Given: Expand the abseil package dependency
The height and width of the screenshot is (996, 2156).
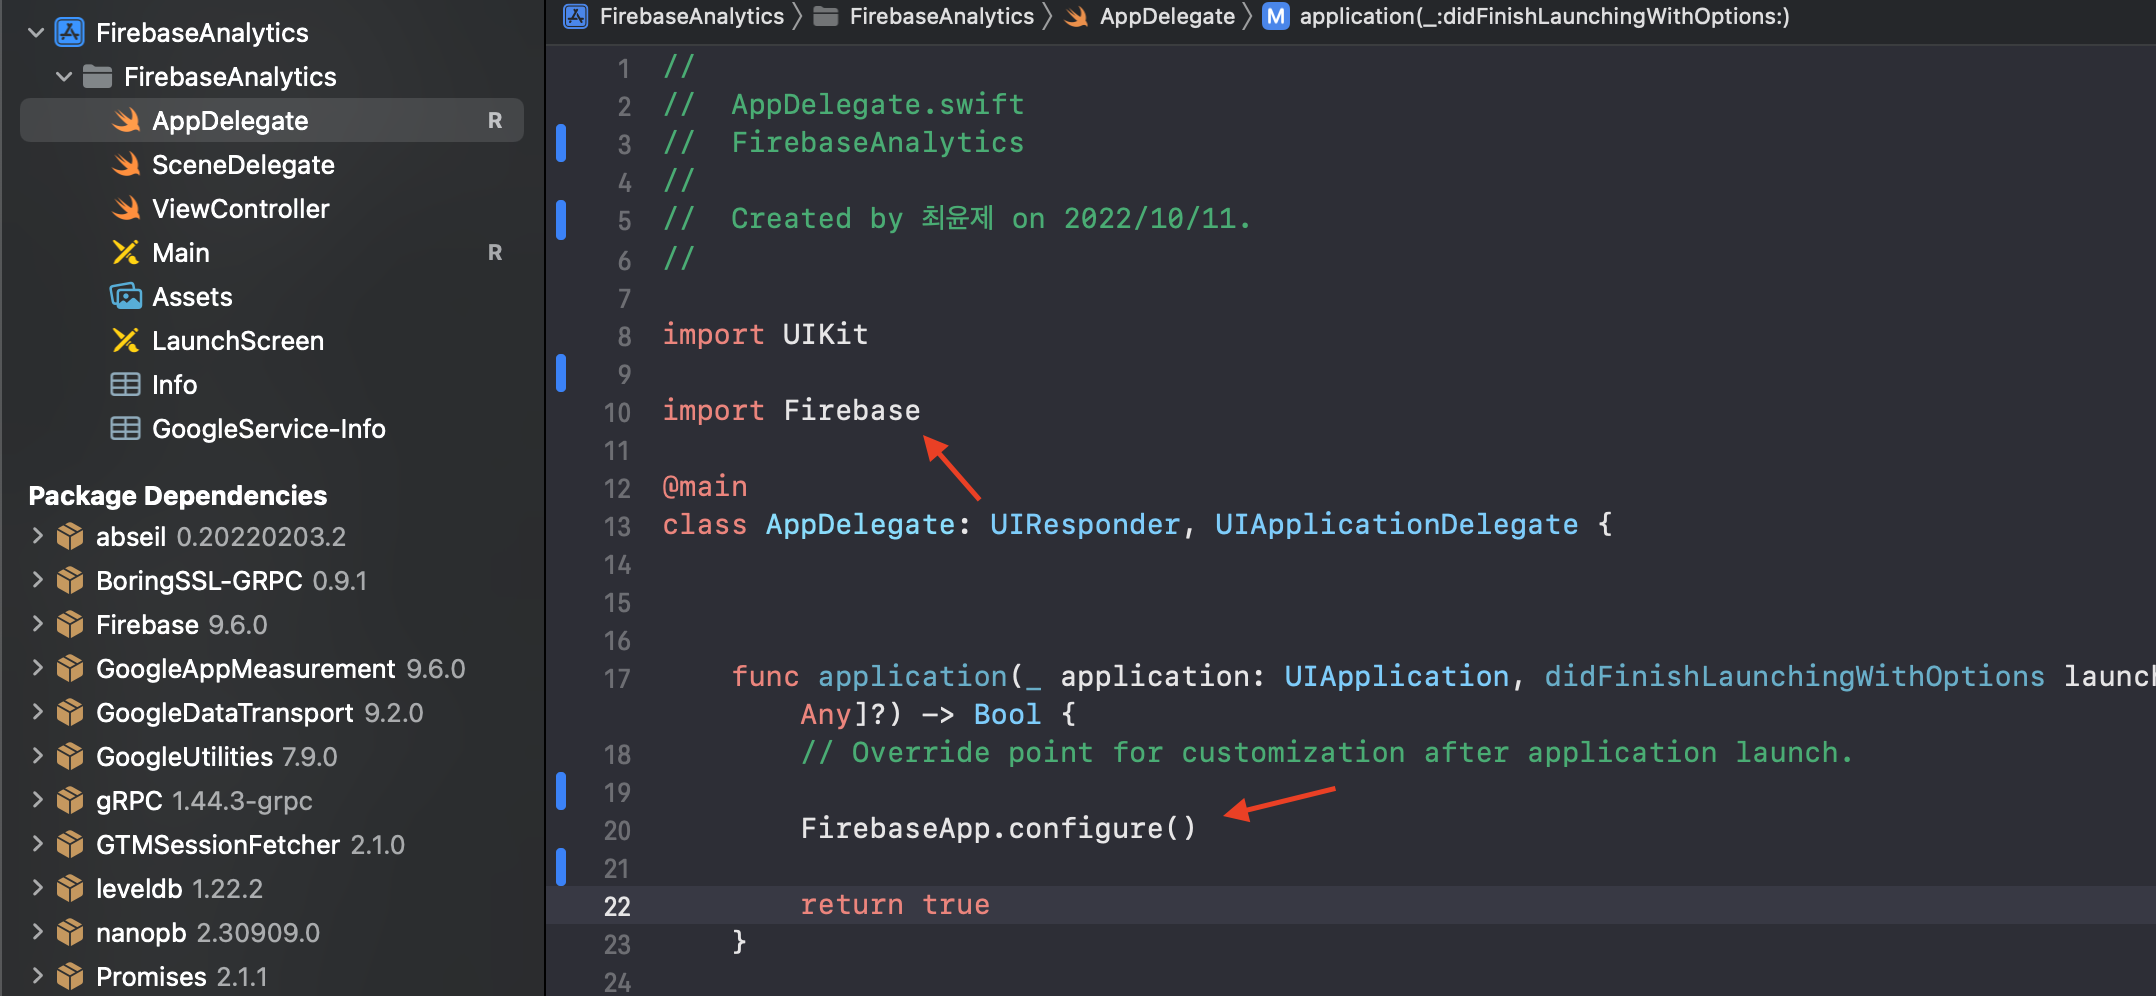Looking at the screenshot, I should (37, 536).
